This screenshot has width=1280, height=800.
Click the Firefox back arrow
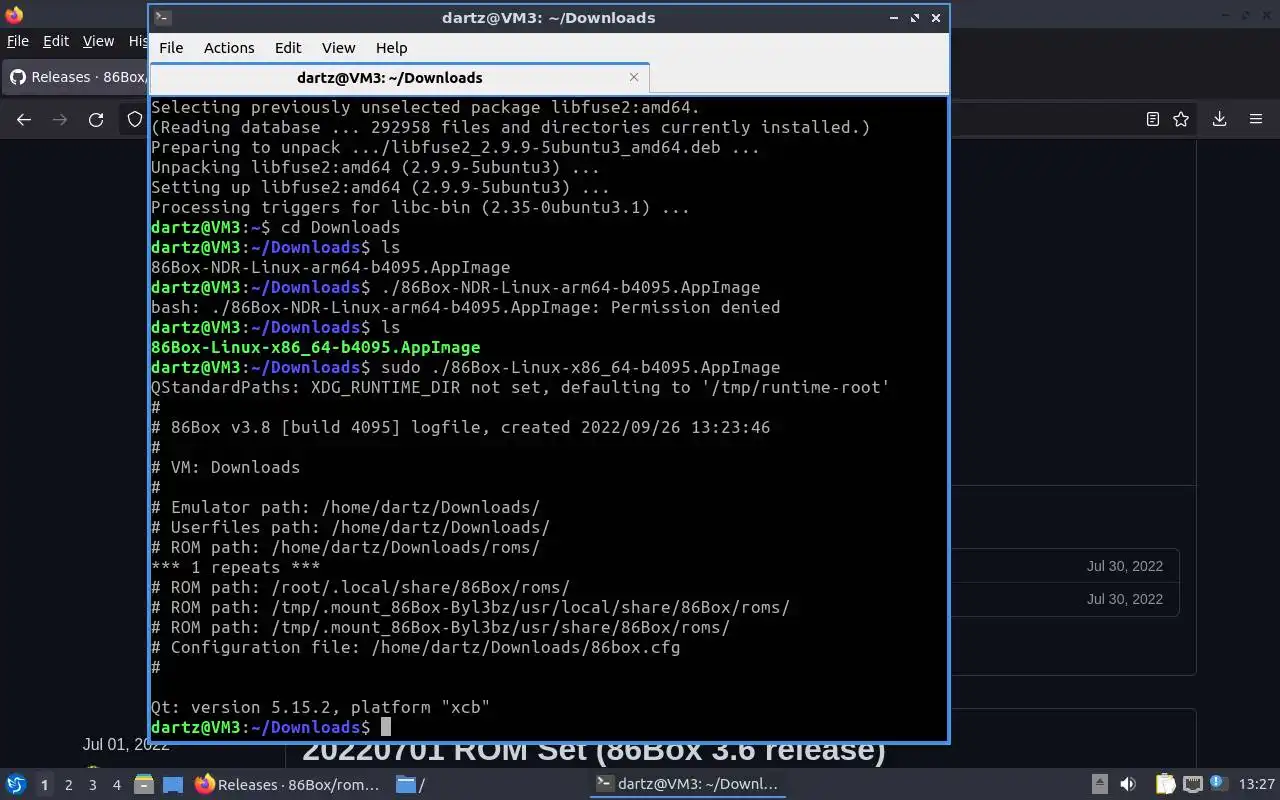[24, 120]
